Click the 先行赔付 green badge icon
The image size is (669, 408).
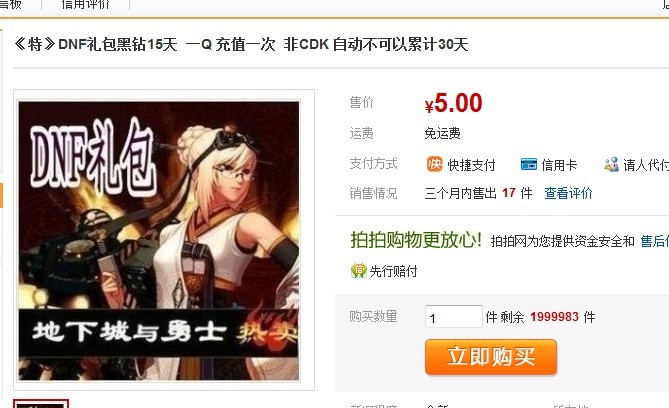[x=358, y=271]
